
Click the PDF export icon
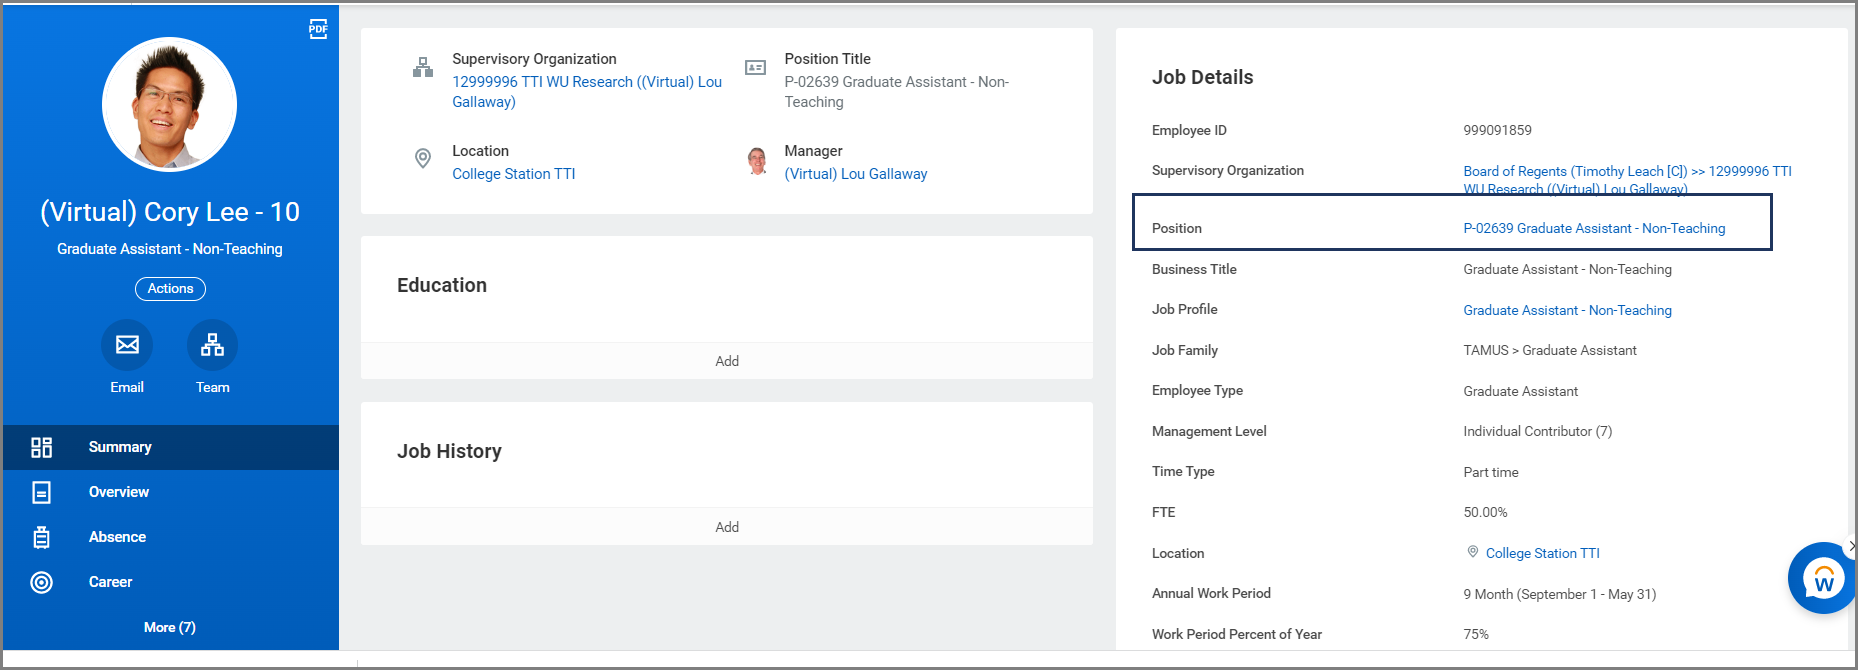click(x=318, y=29)
